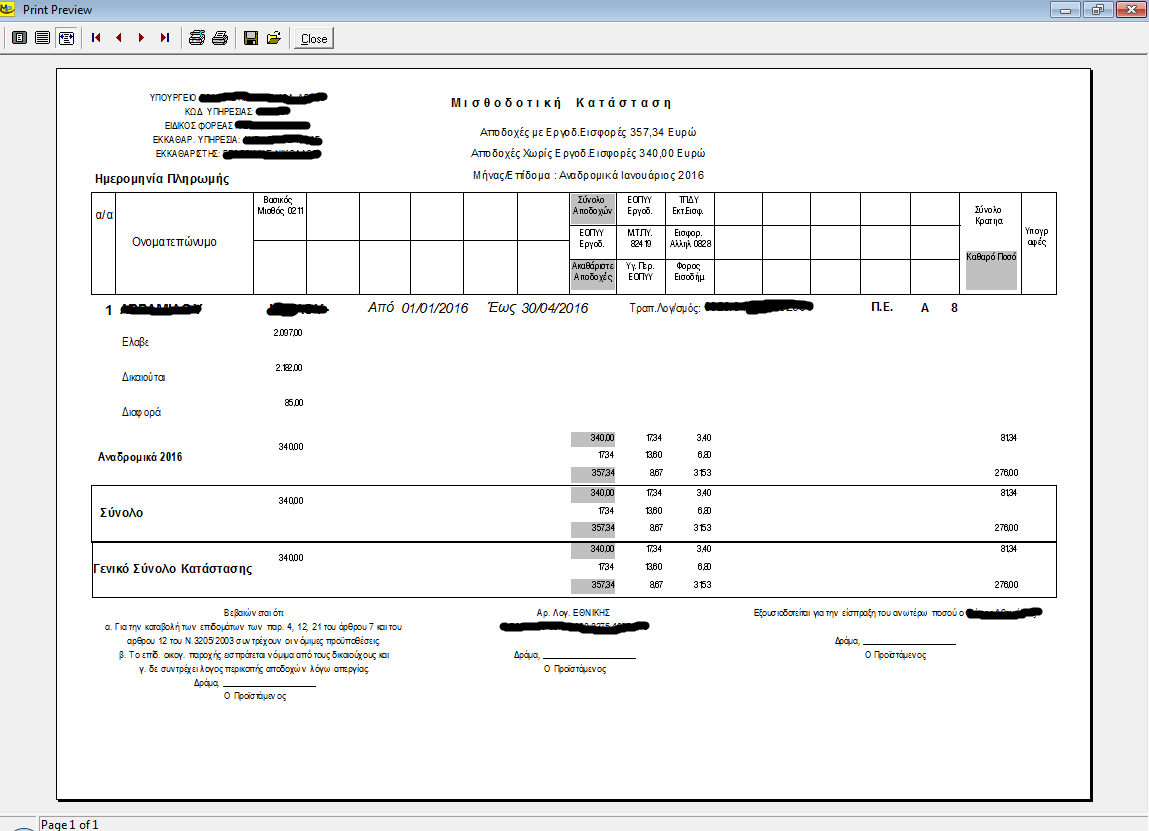The image size is (1149, 831).
Task: Click the Print Preview application icon
Action: [x=9, y=9]
